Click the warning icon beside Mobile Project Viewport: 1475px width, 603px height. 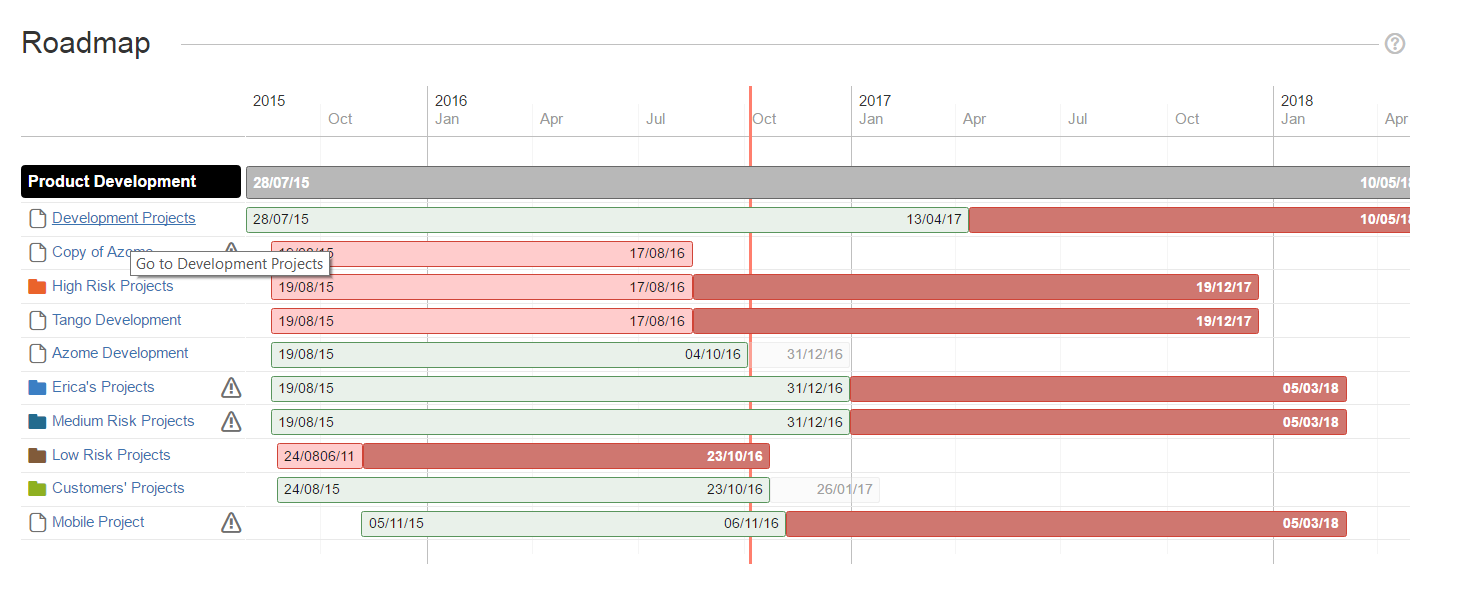[x=231, y=522]
